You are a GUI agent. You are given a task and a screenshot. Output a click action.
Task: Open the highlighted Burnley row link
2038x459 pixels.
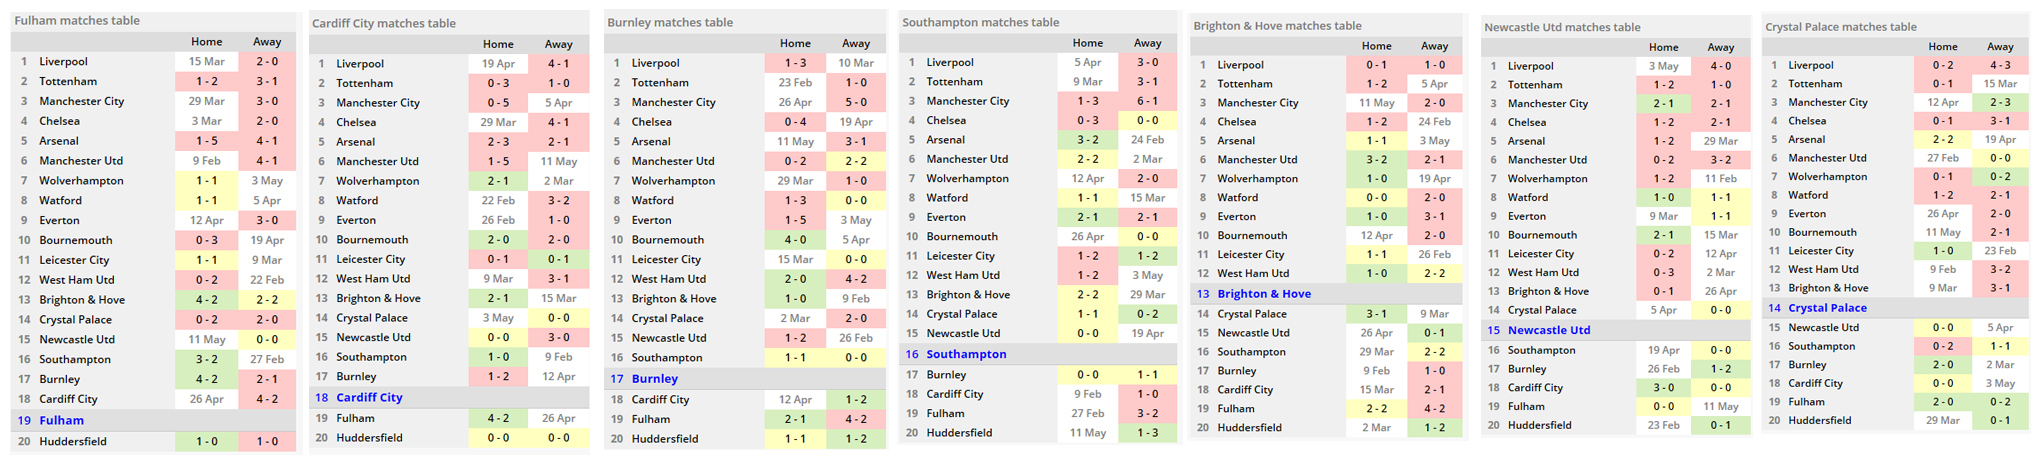[654, 379]
